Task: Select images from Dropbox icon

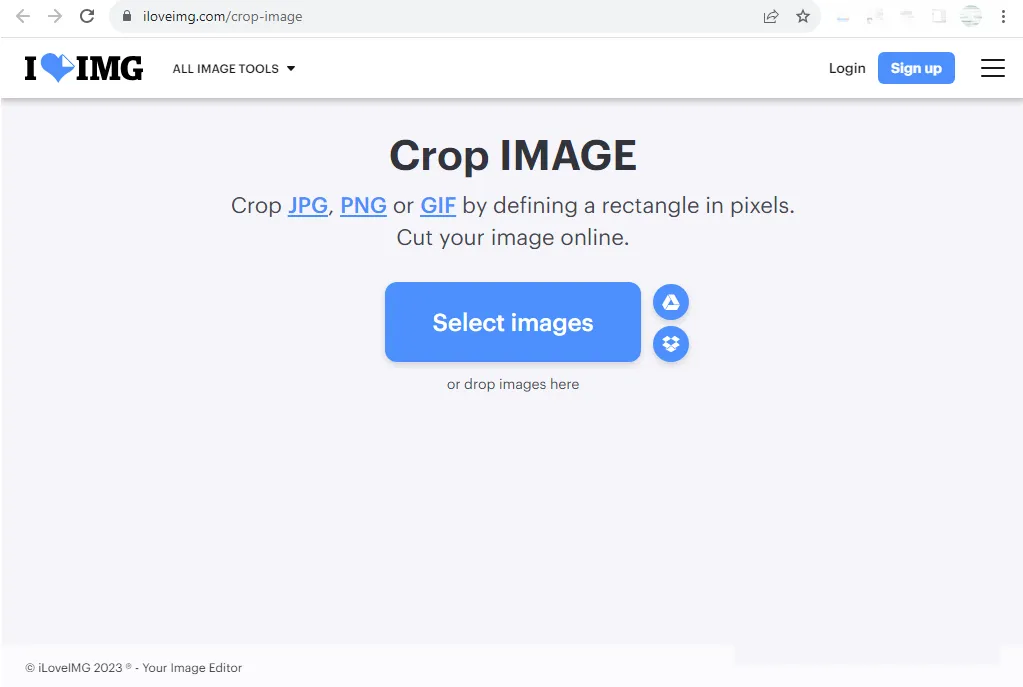Action: (x=671, y=344)
